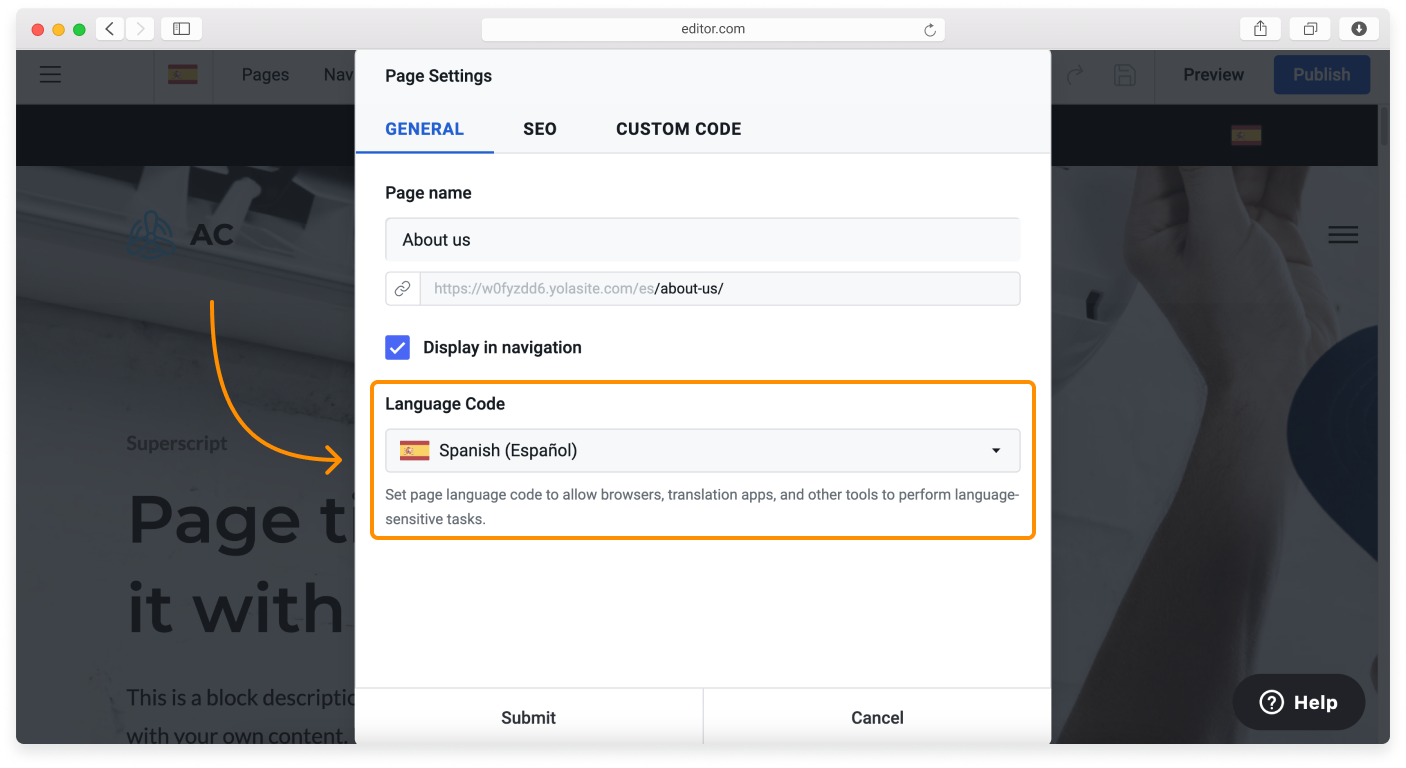Viewport: 1406px width, 768px height.
Task: Switch to SEO tab
Action: pos(540,129)
